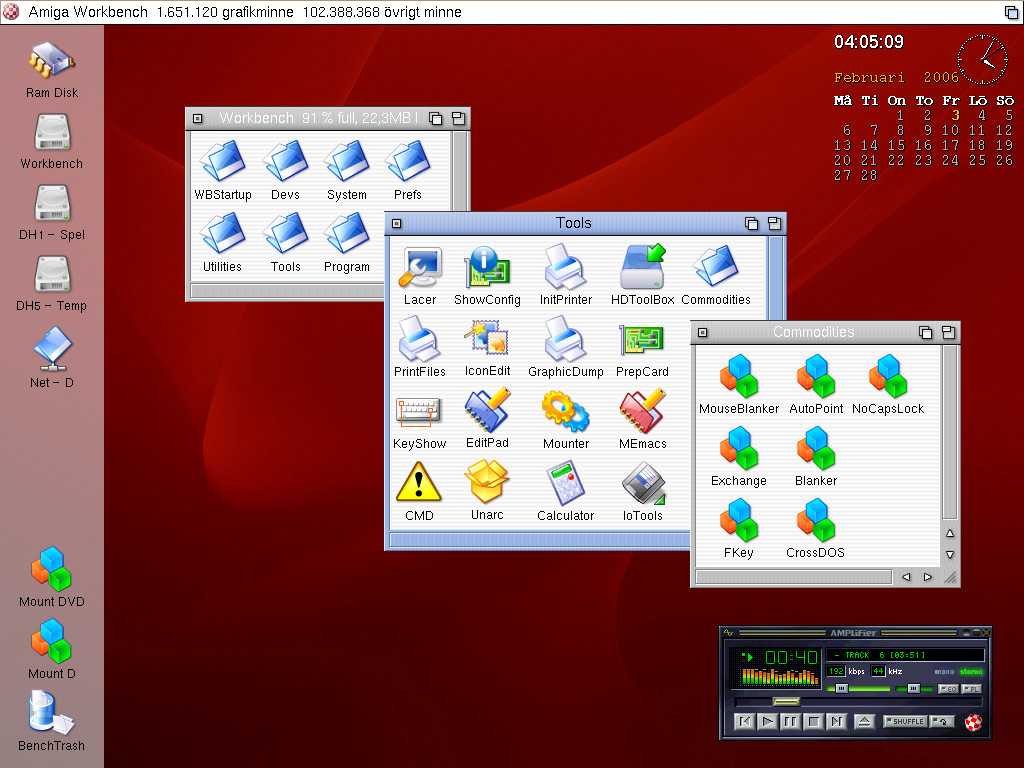Click the play button in AMPLiFier

pyautogui.click(x=767, y=722)
